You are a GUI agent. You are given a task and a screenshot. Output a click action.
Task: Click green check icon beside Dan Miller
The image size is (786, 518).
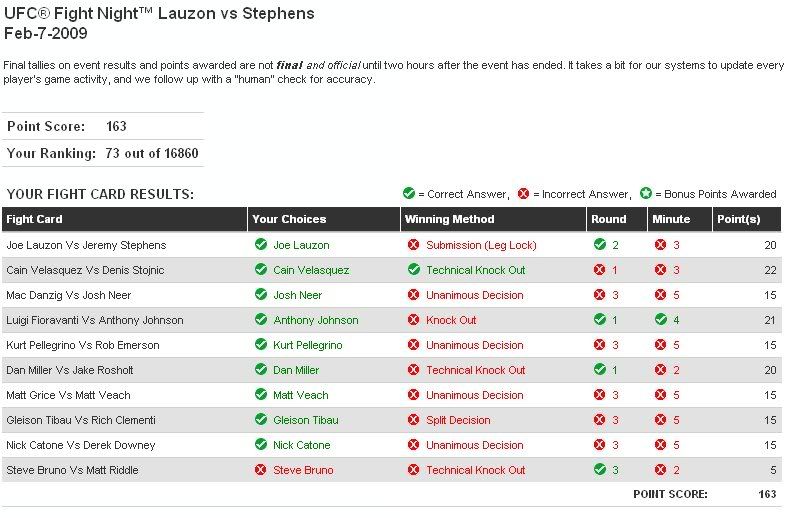[x=260, y=370]
